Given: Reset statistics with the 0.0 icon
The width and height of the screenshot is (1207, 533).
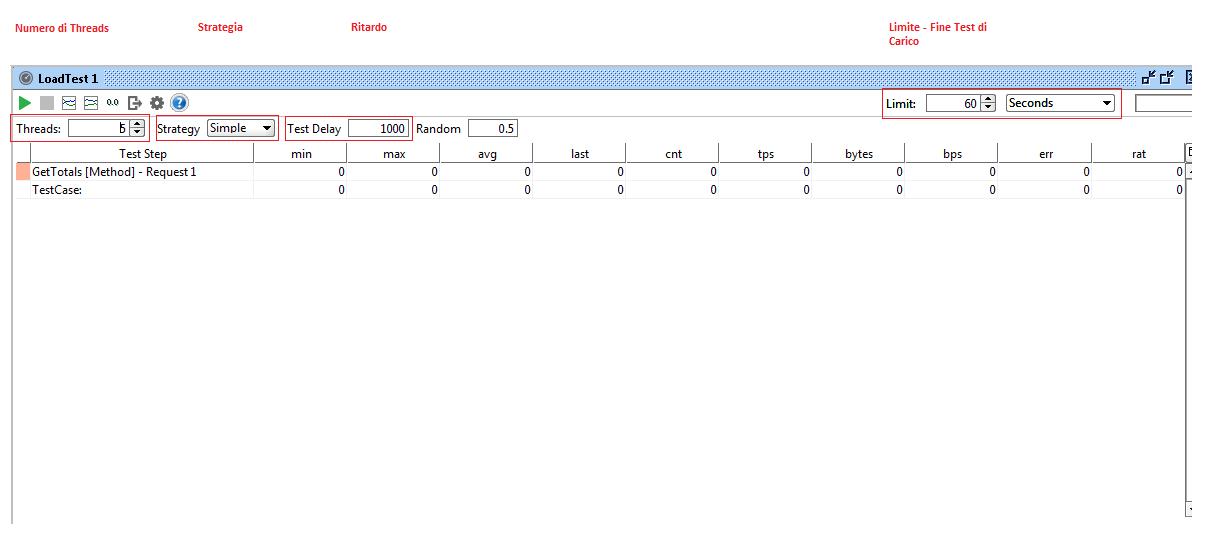Looking at the screenshot, I should click(113, 103).
